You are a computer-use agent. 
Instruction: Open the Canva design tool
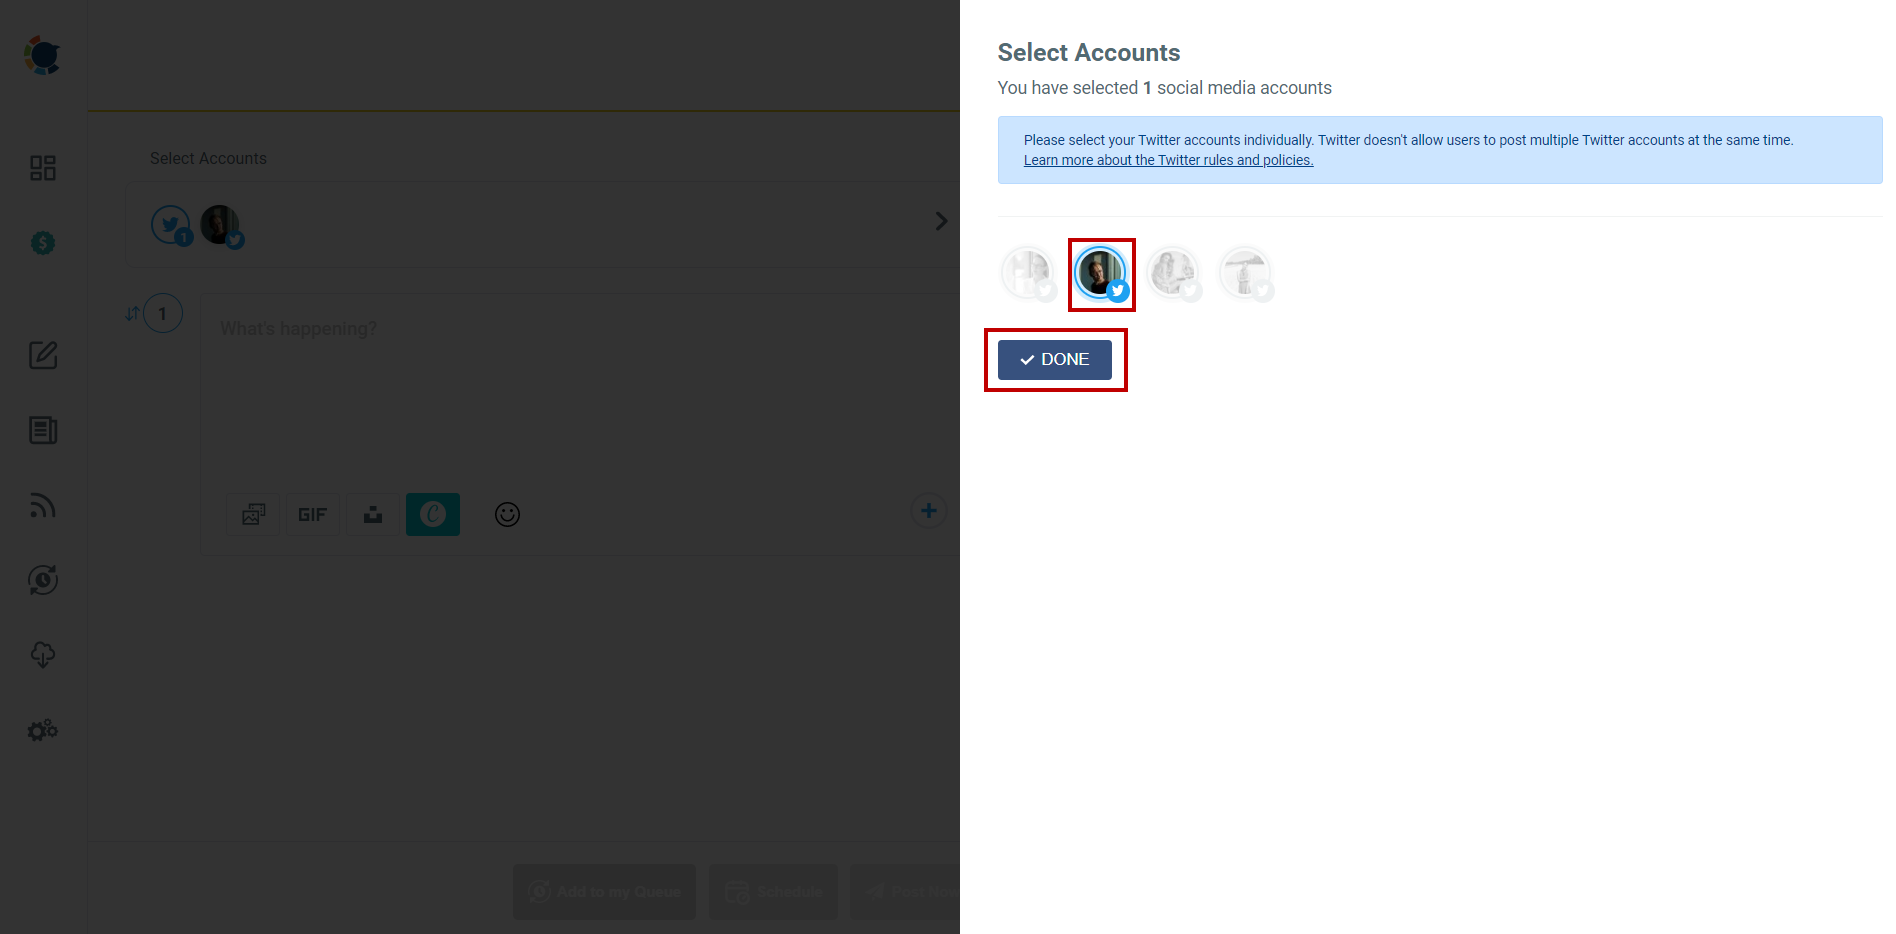432,514
